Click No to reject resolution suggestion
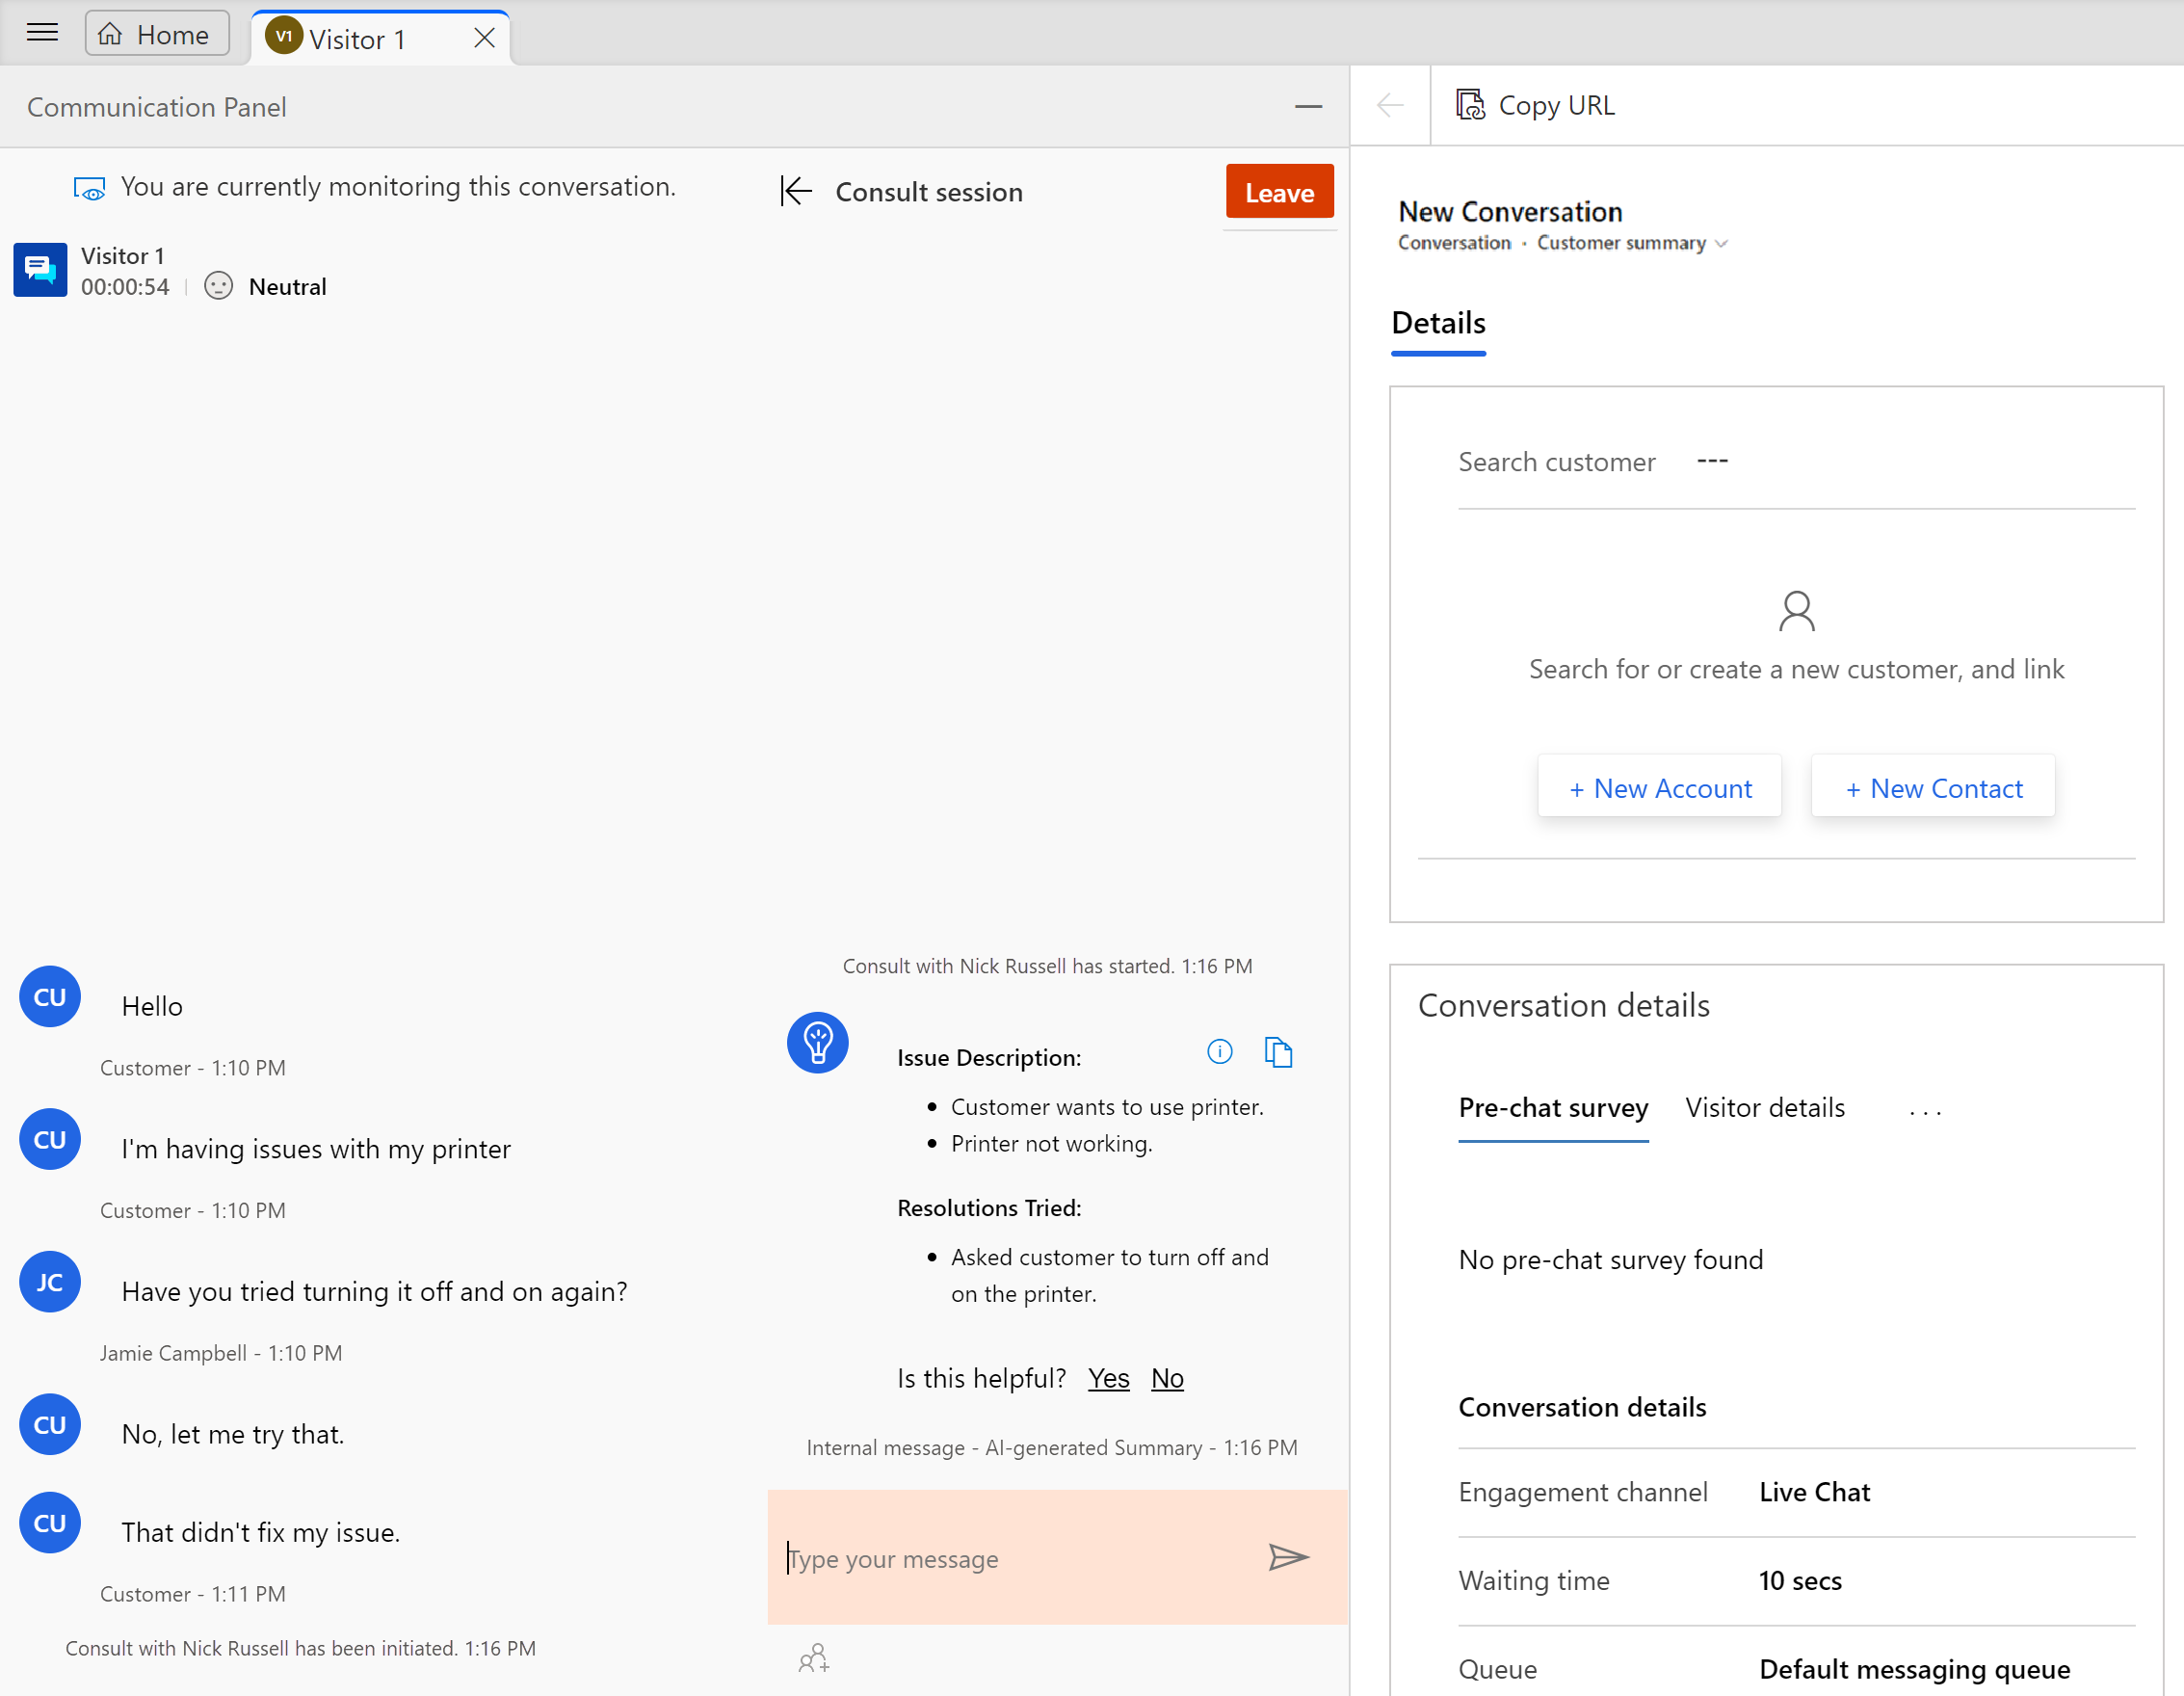 [1169, 1378]
